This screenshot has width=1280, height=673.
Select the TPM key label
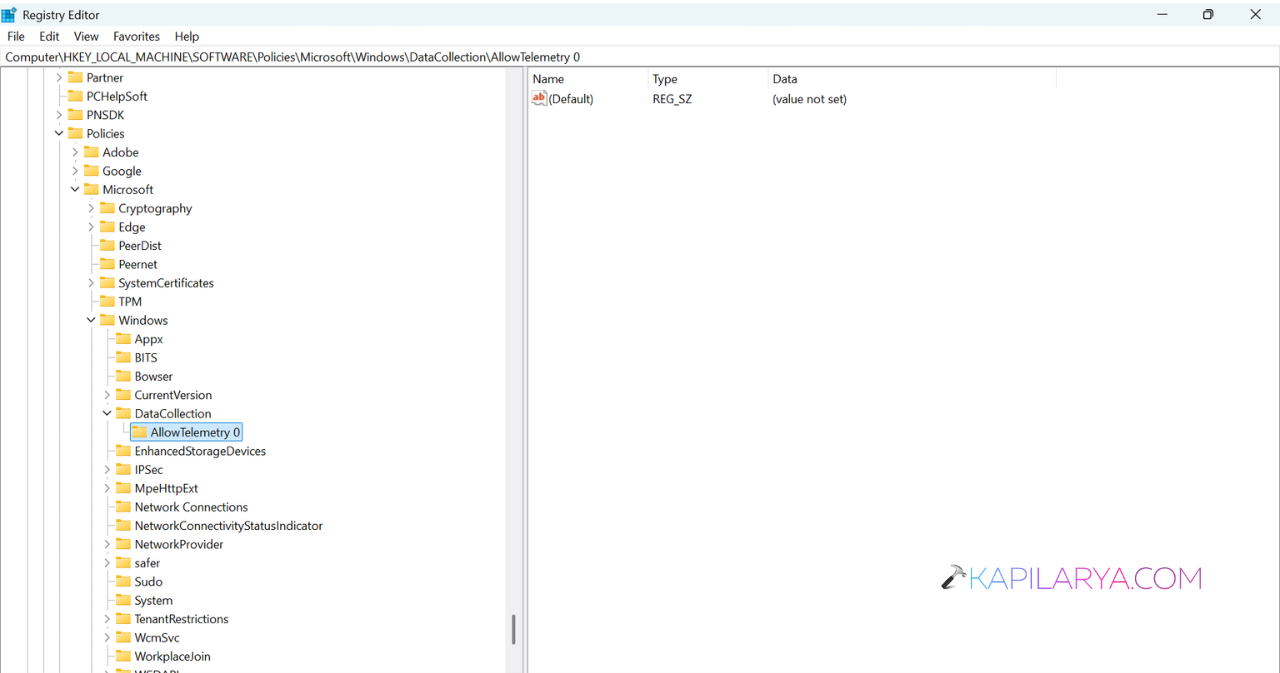click(130, 301)
